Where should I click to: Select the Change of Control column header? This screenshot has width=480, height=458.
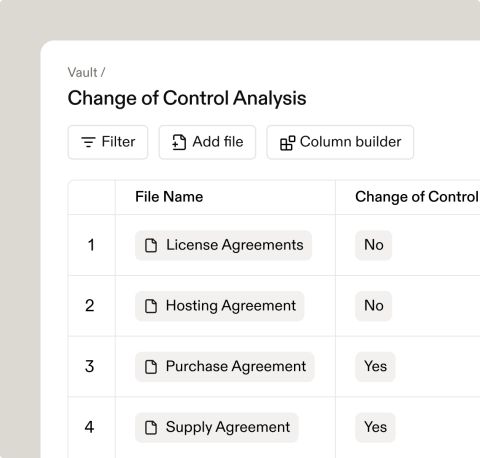pos(417,197)
